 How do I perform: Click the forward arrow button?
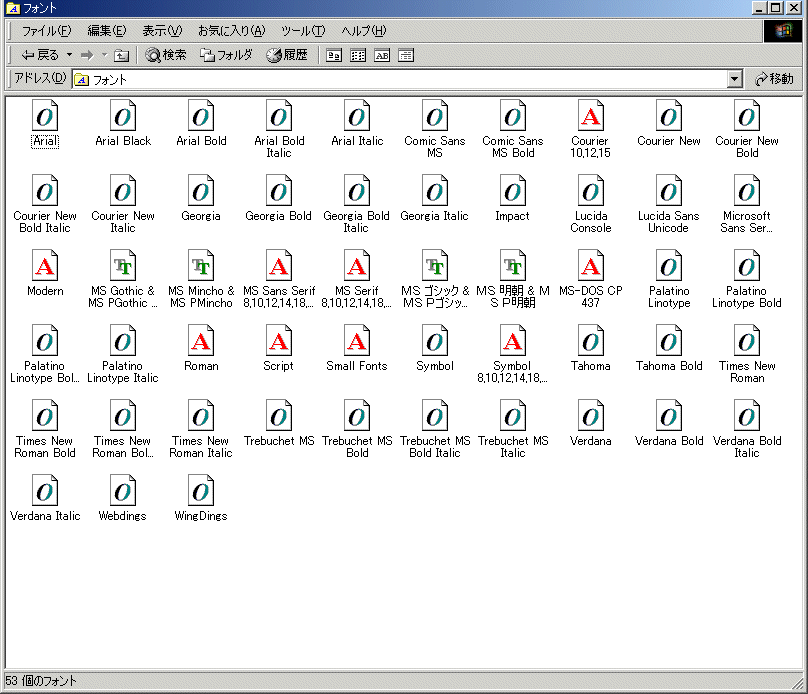click(87, 55)
